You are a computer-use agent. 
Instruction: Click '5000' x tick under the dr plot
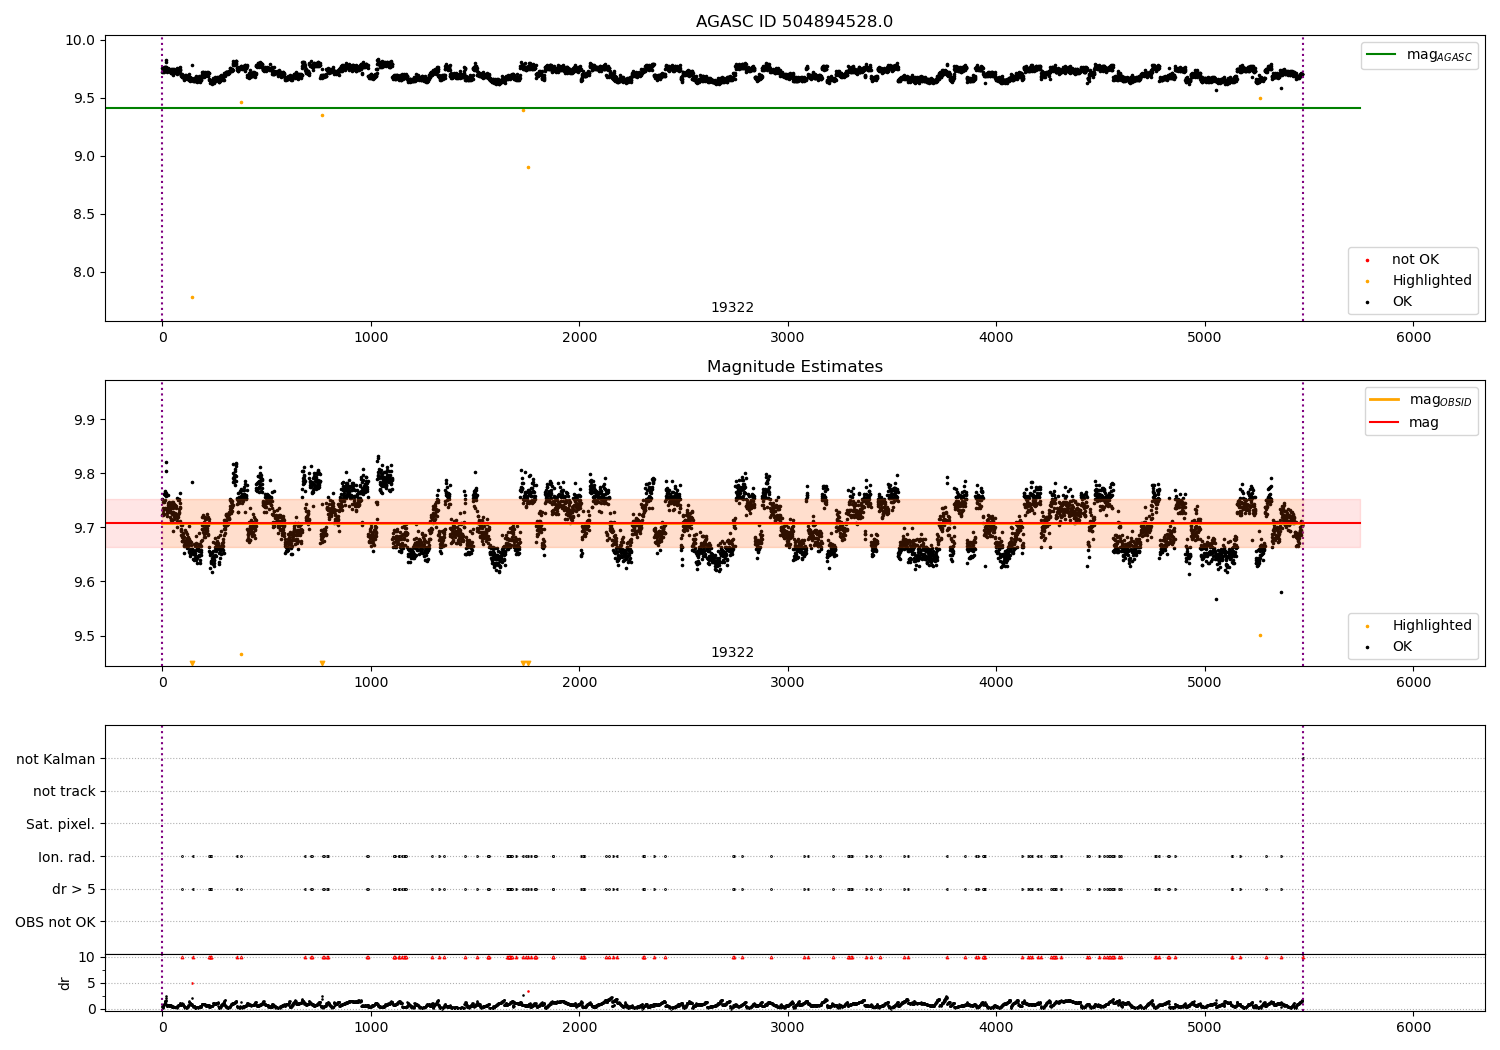1204,1027
